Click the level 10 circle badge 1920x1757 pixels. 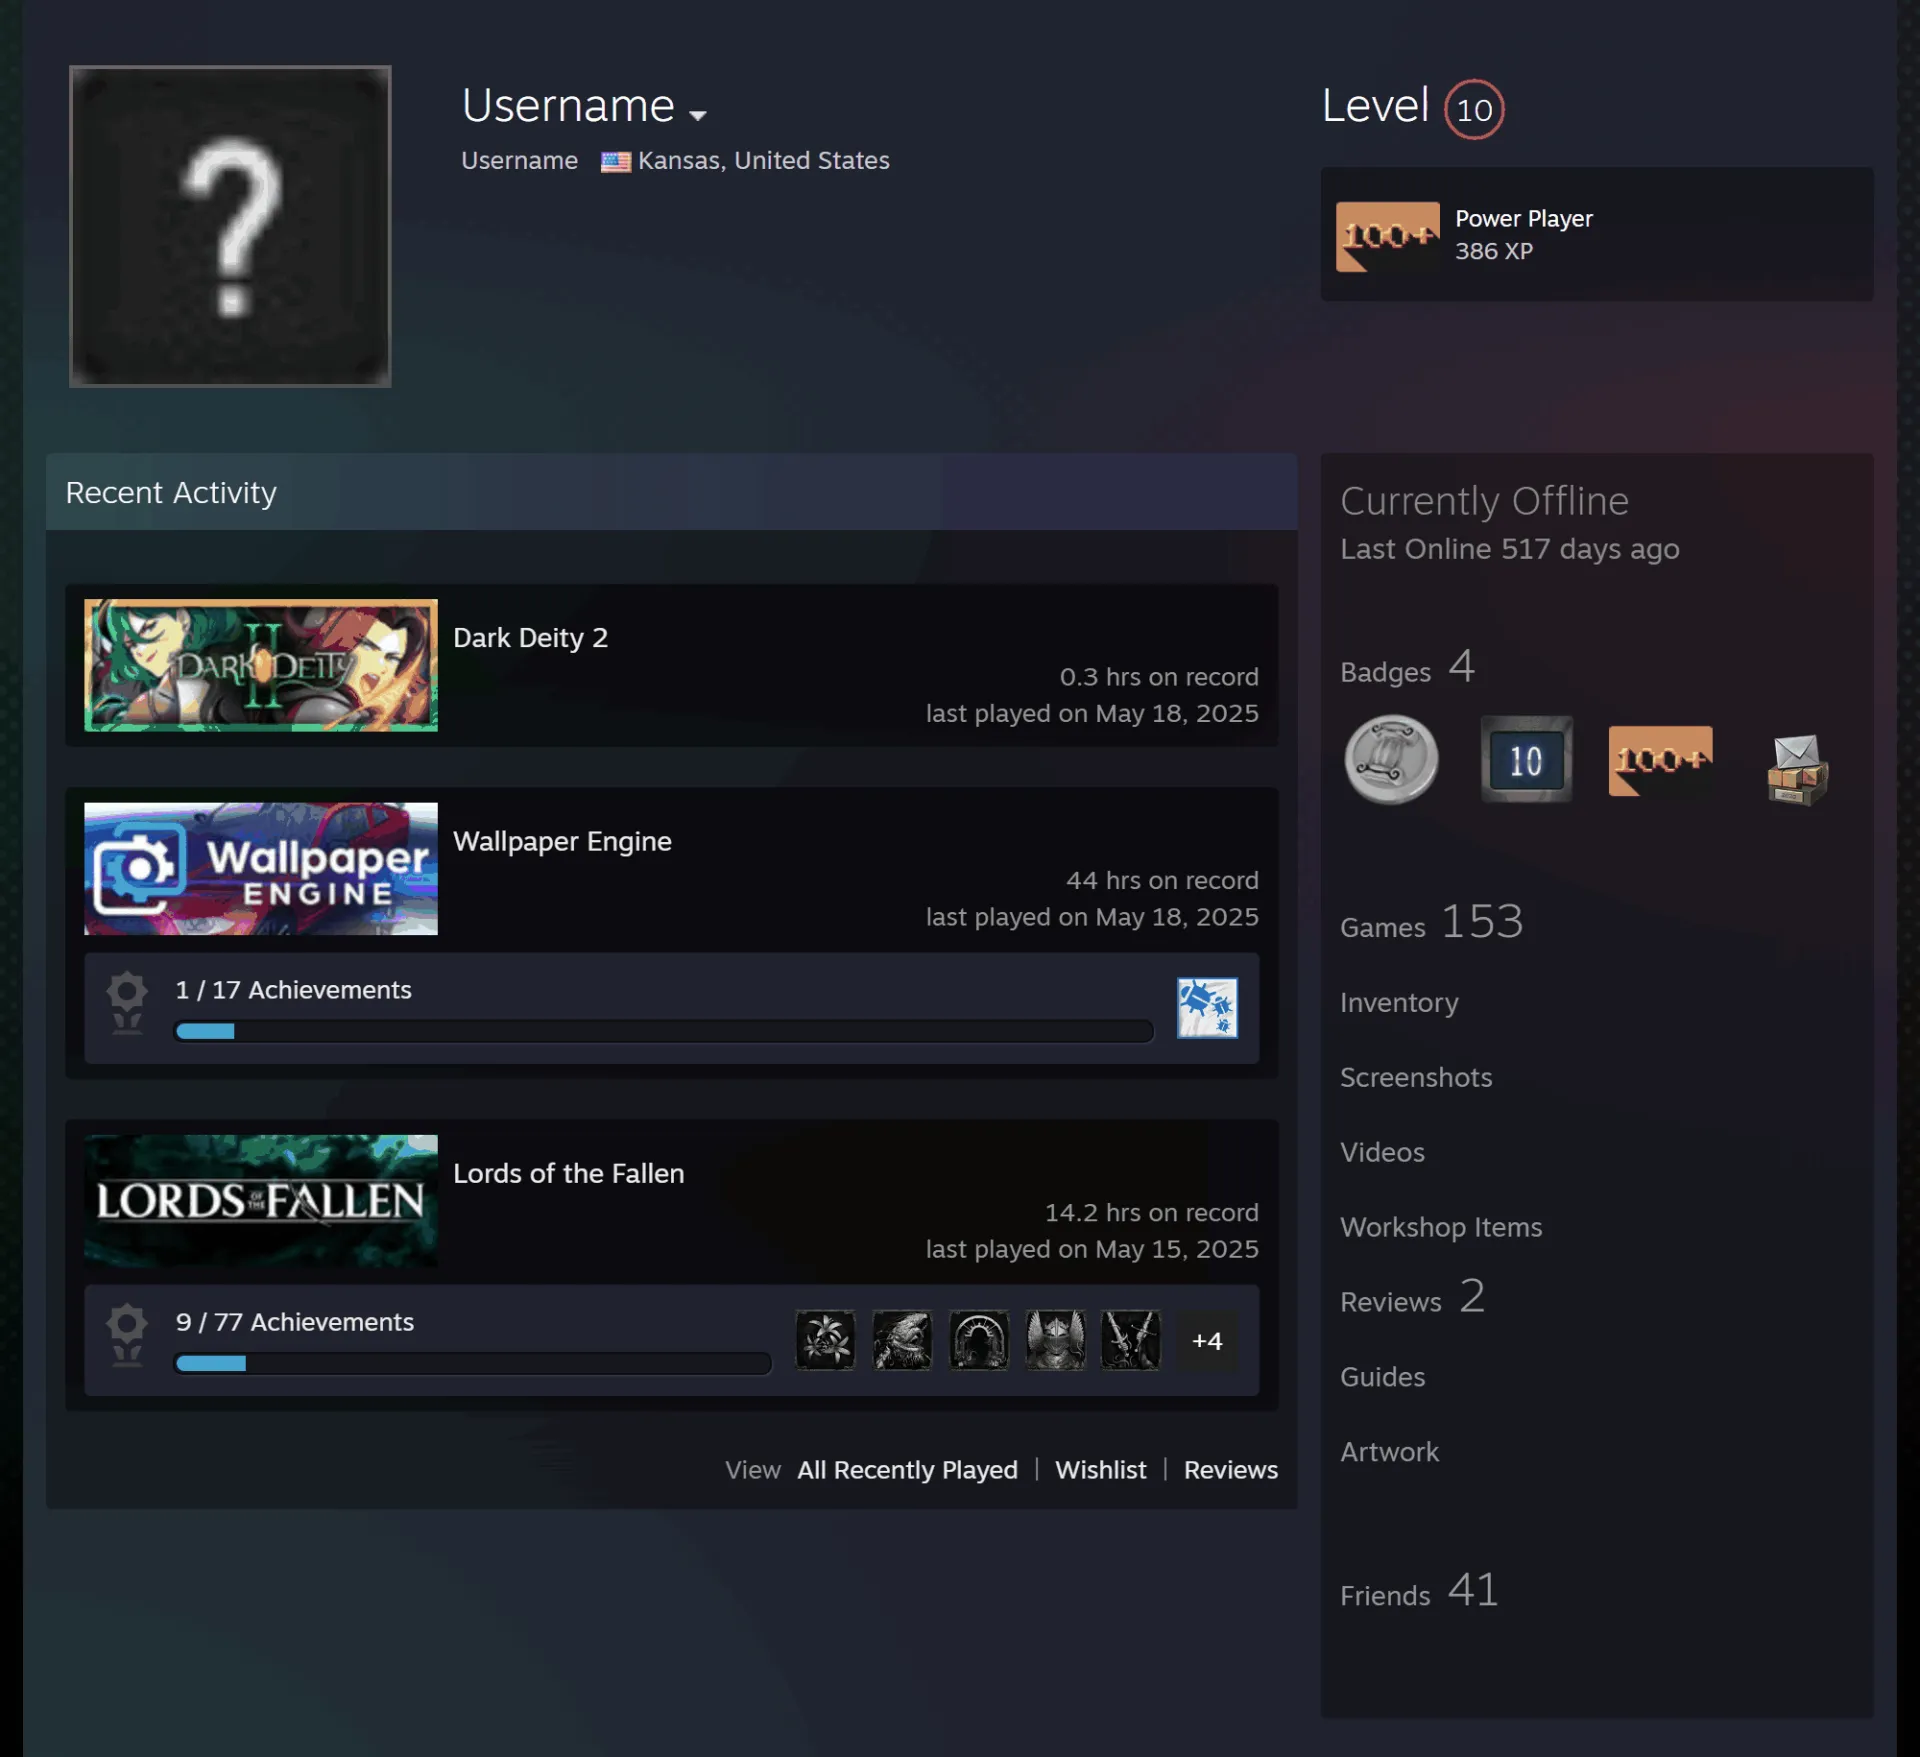tap(1474, 109)
